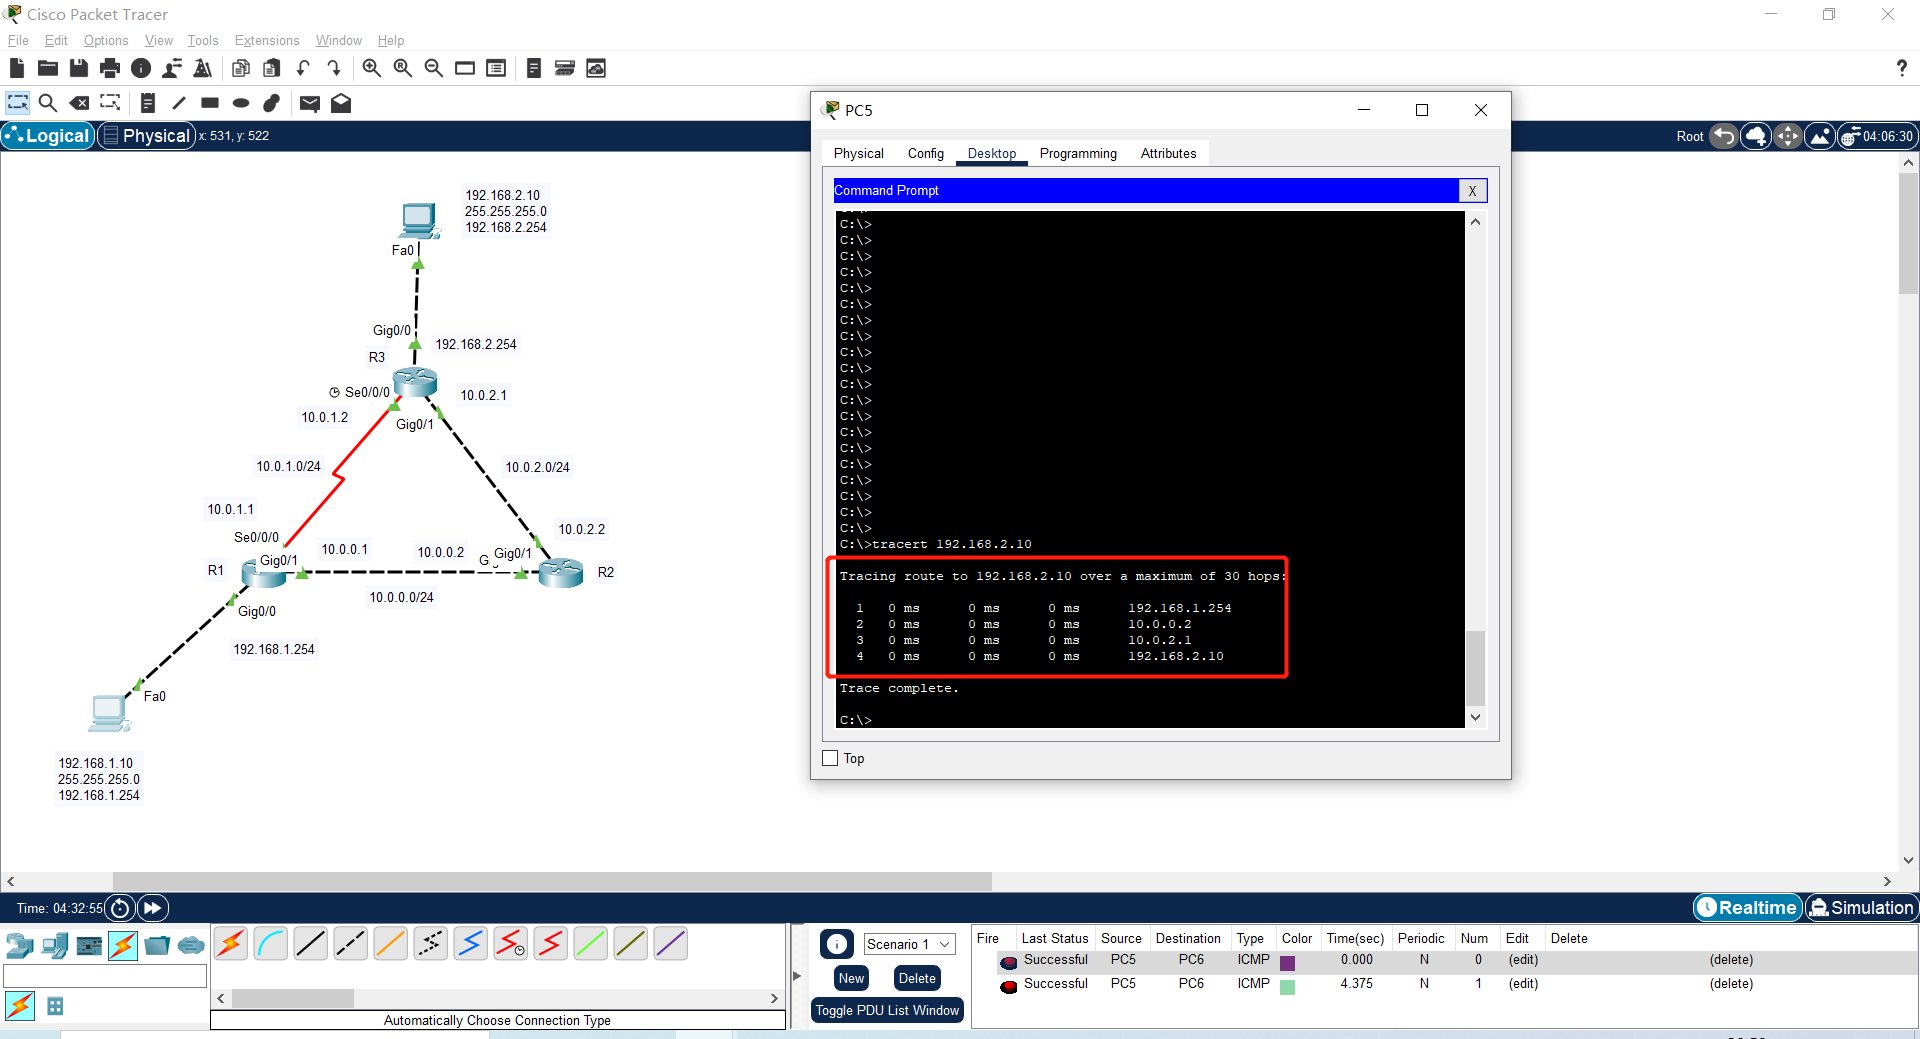Save the network using the floppy icon
This screenshot has width=1920, height=1039.
click(79, 68)
